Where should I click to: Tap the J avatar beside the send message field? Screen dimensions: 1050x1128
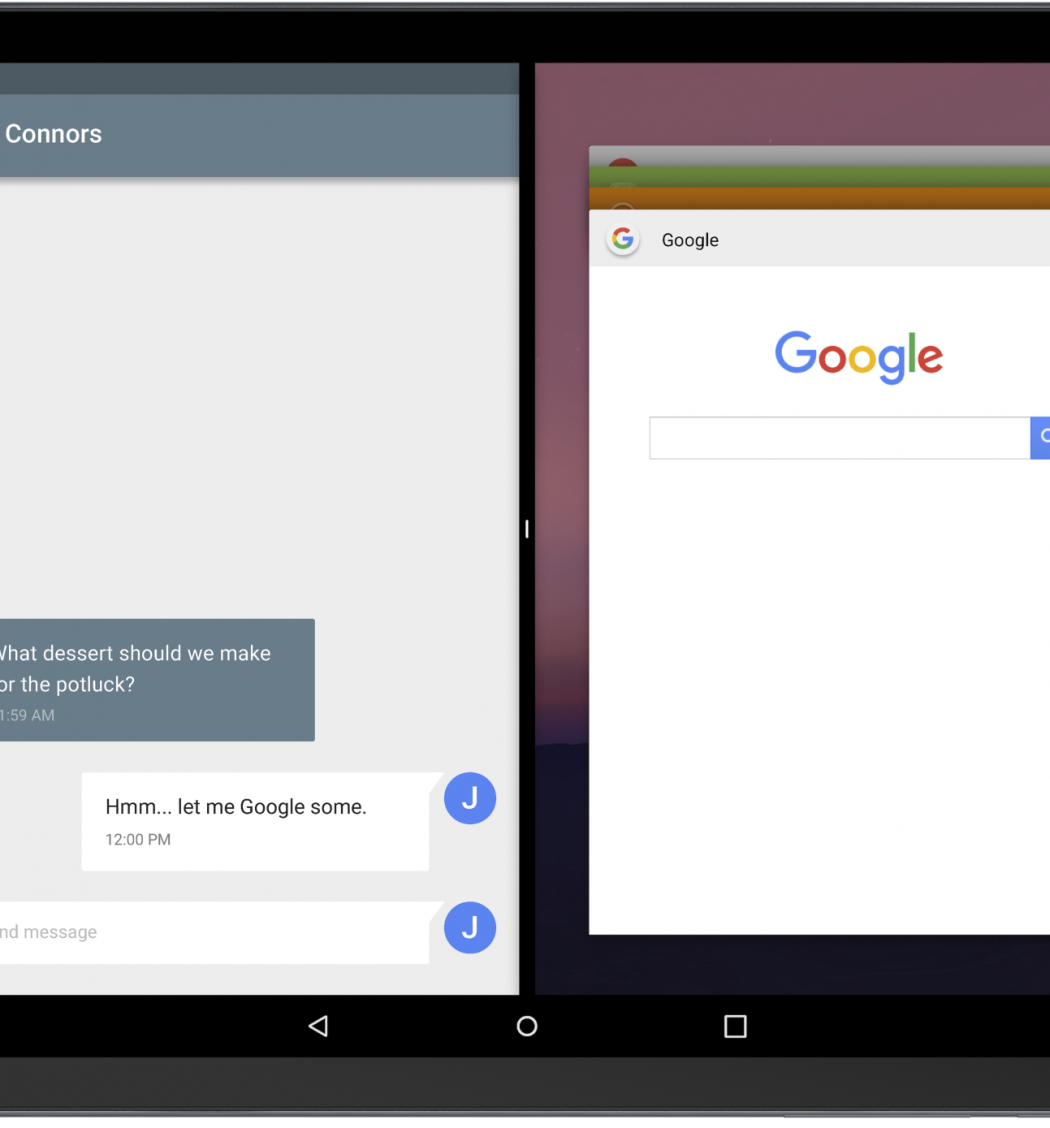(470, 928)
